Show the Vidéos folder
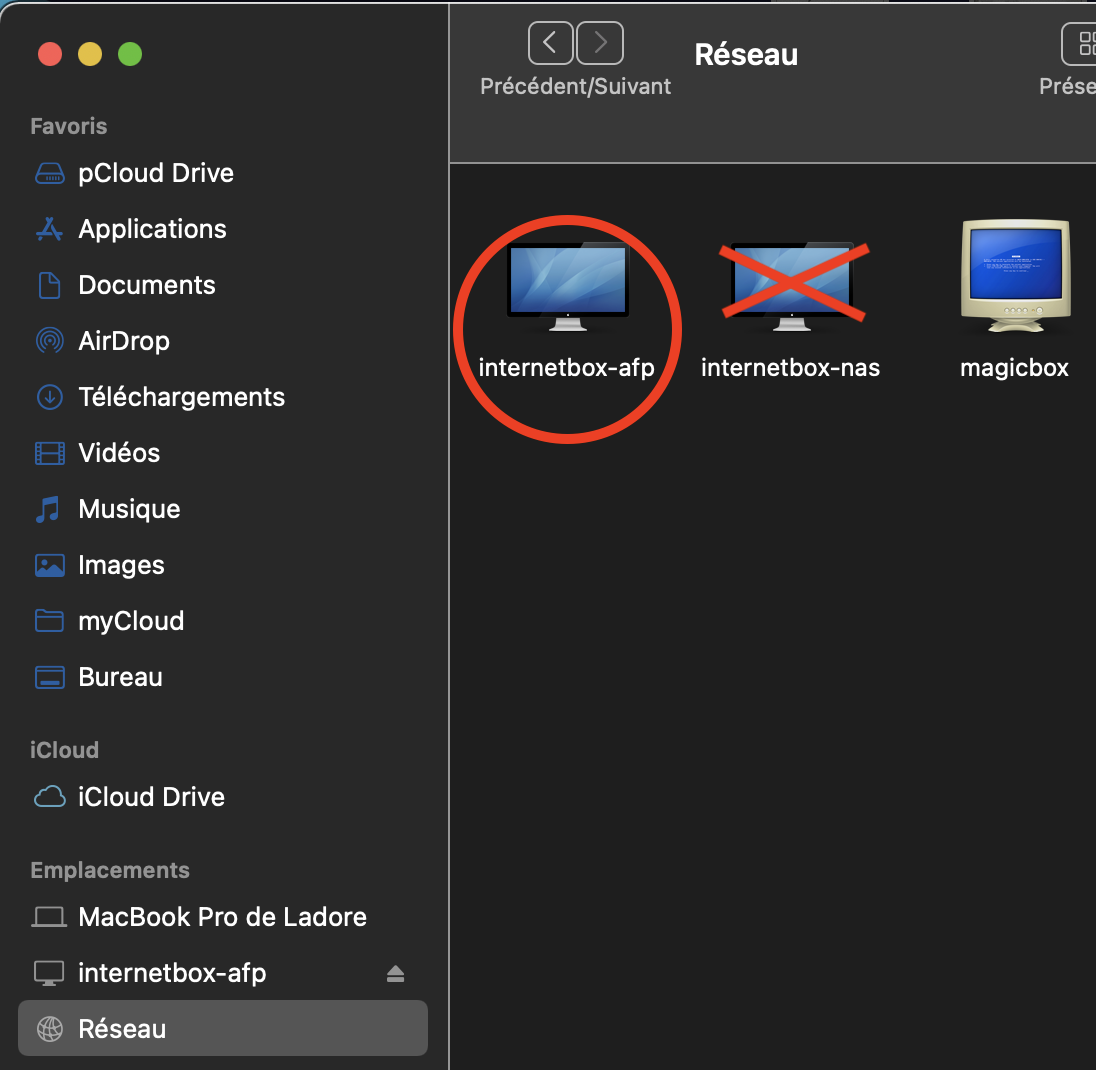The height and width of the screenshot is (1070, 1096). coord(119,453)
